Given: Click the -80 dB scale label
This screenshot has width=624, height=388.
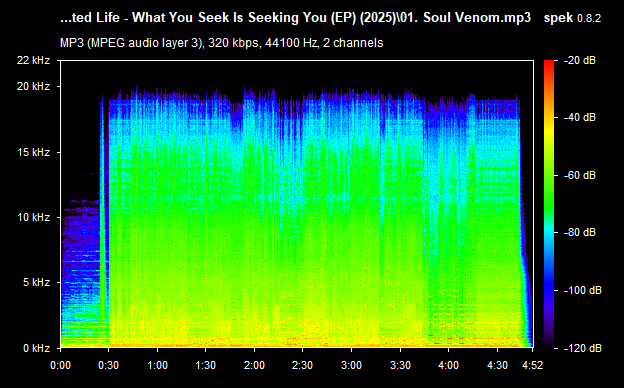Looking at the screenshot, I should (x=580, y=232).
